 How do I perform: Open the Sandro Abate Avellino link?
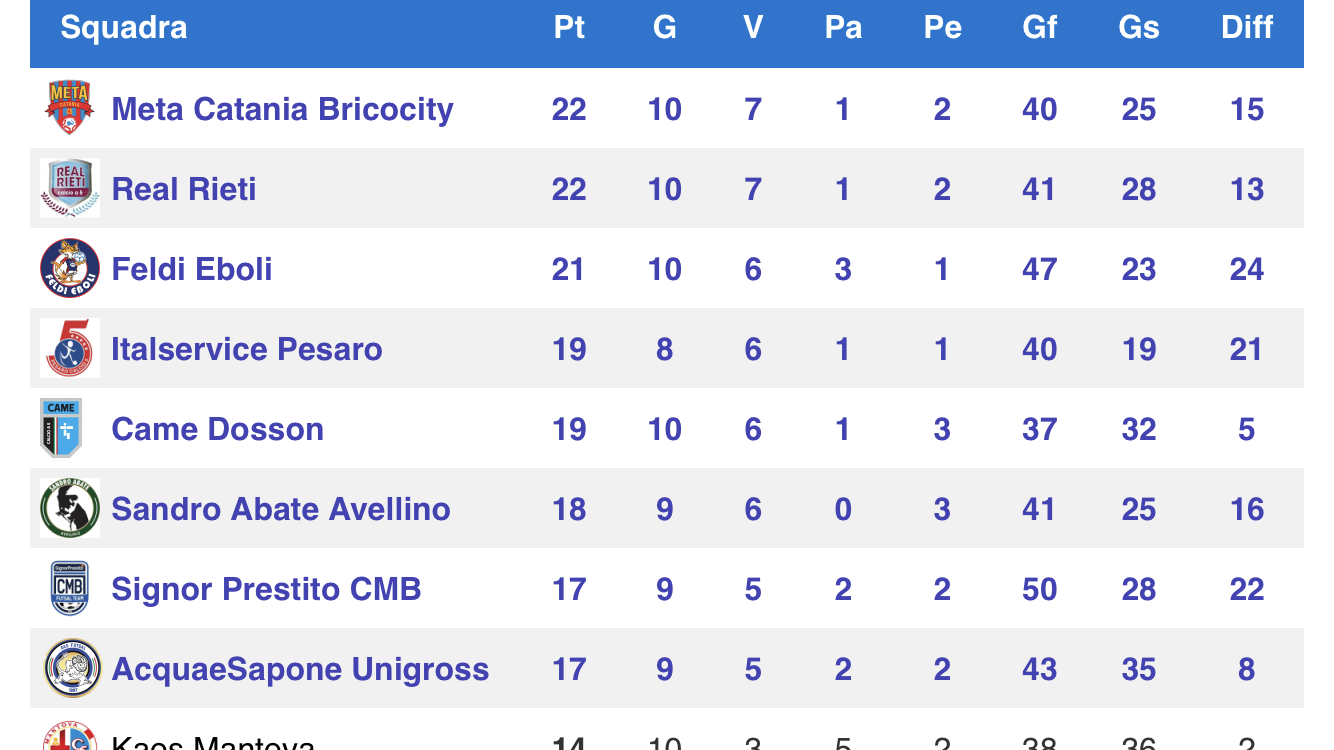click(281, 509)
